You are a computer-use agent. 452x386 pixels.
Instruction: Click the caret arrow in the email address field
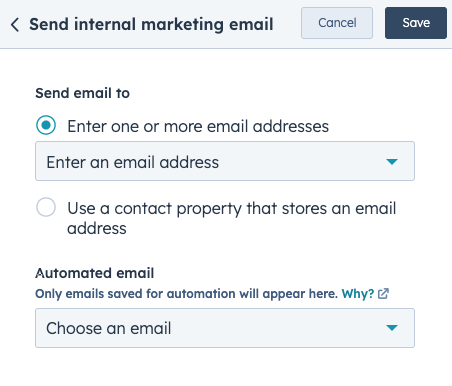coord(392,162)
